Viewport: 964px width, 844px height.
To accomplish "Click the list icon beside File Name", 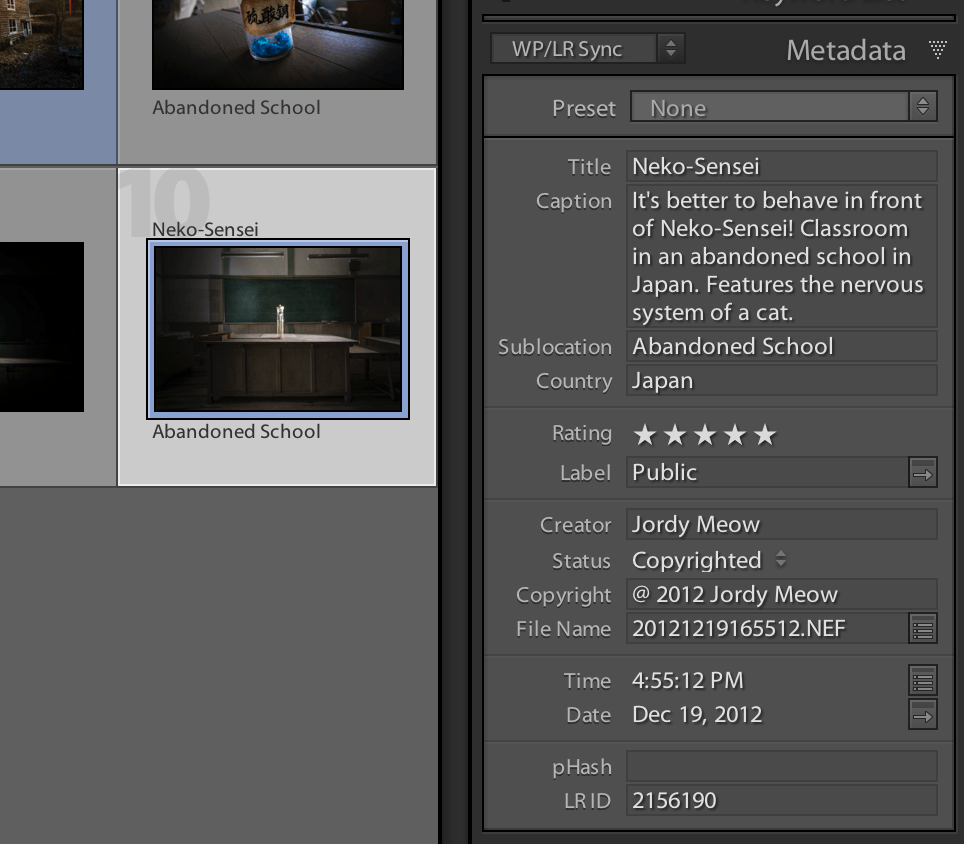I will pyautogui.click(x=923, y=629).
